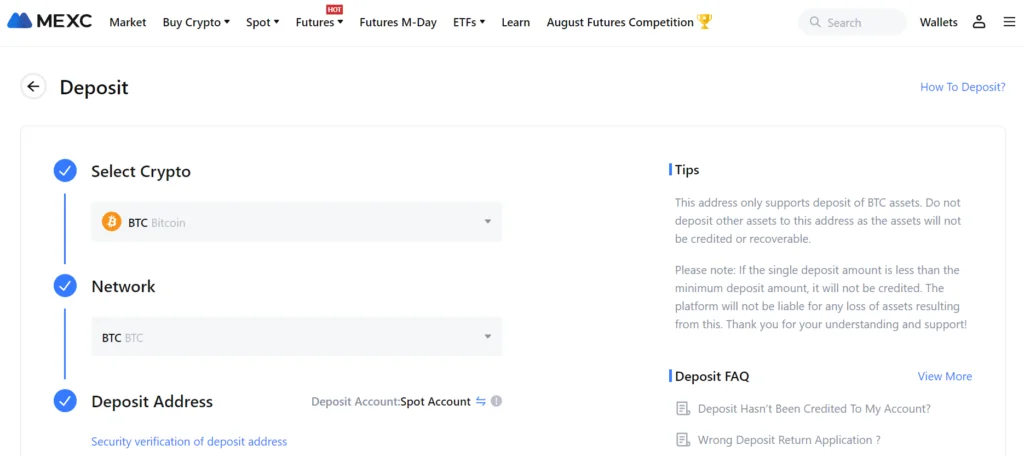Screen dimensions: 1024x456
Task: Click document icon beside Deposit Hasn't Been Credited
Action: pos(683,409)
